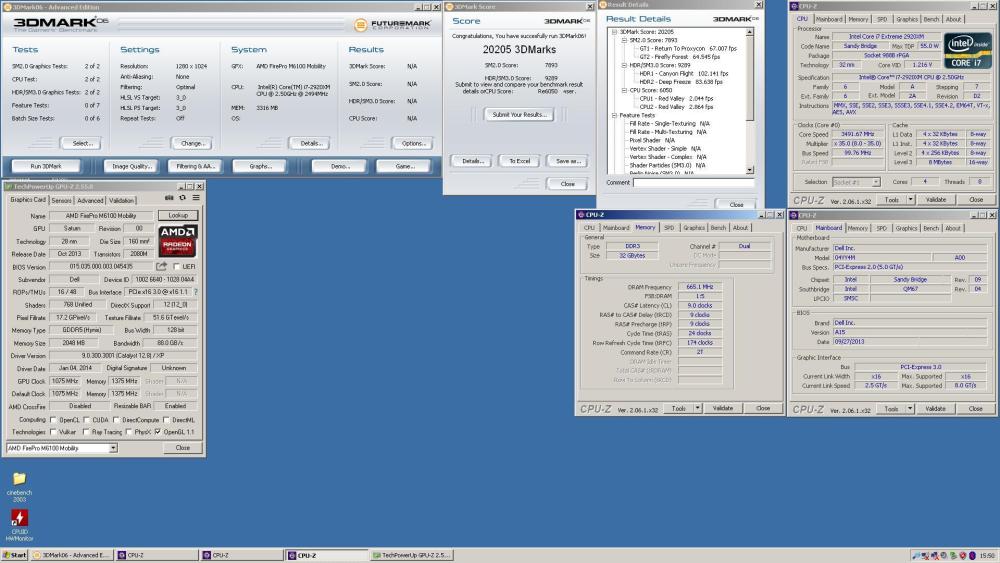Image resolution: width=1000 pixels, height=563 pixels.
Task: Click the GPU-Z refresh icon
Action: pyautogui.click(x=182, y=198)
